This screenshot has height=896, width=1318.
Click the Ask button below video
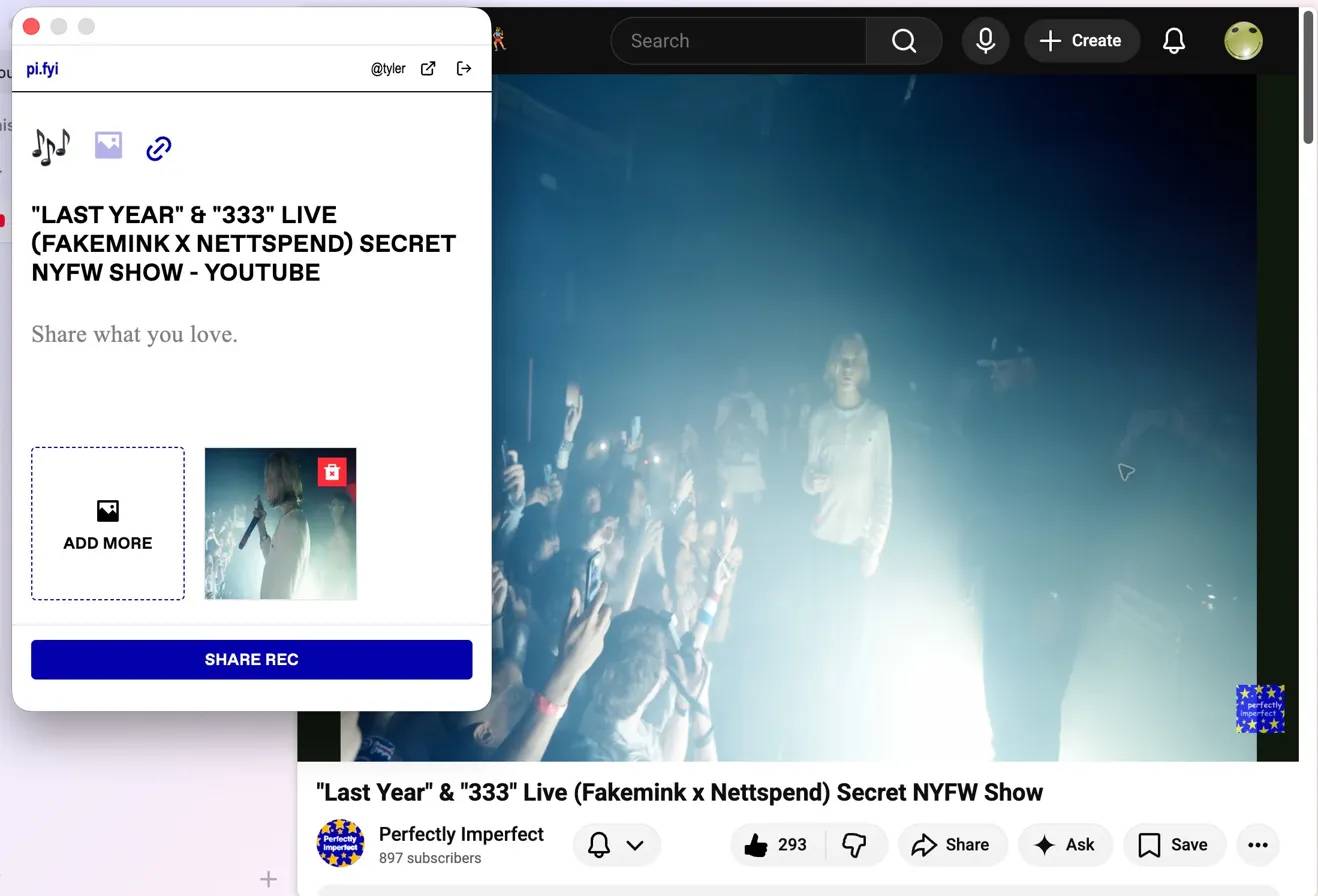click(1064, 845)
